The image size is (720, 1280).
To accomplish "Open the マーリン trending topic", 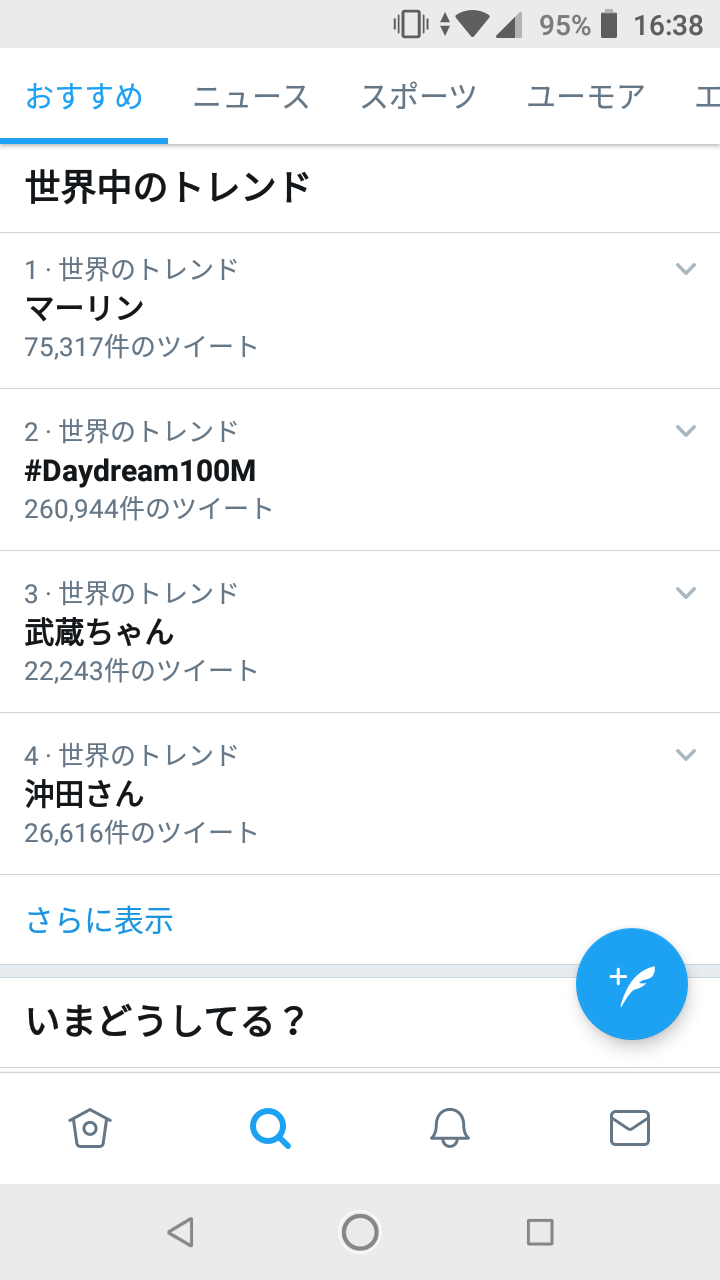I will [x=85, y=308].
